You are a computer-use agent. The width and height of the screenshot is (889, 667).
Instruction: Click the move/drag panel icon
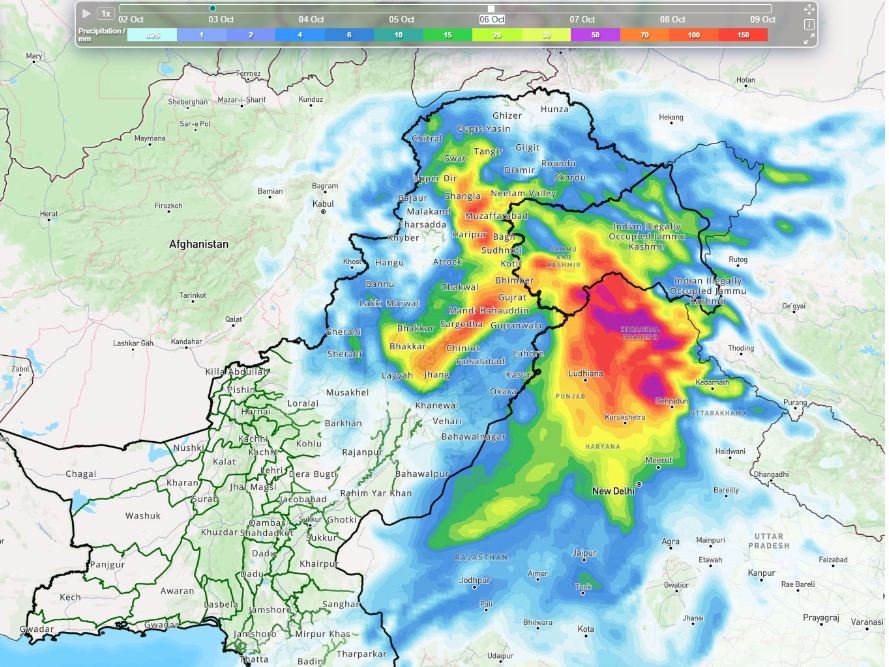tap(809, 9)
